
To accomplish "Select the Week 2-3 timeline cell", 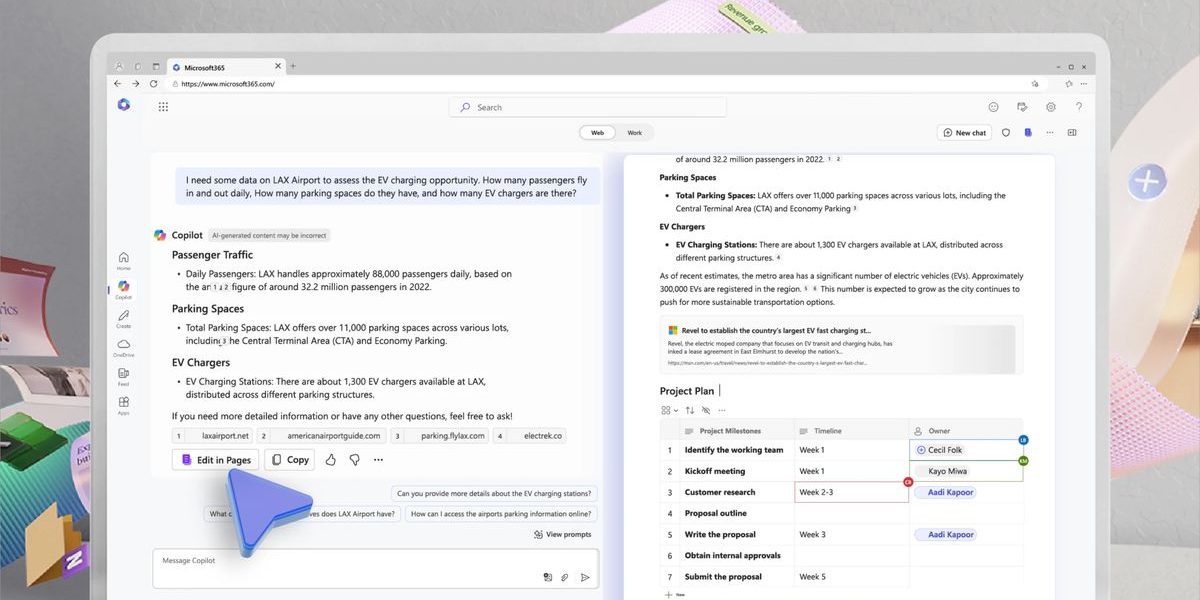I will point(851,492).
